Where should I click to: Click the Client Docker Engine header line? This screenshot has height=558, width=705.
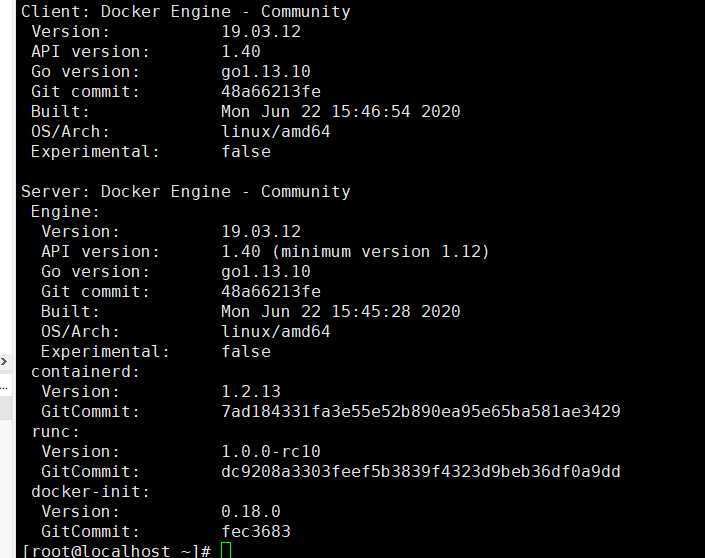186,12
